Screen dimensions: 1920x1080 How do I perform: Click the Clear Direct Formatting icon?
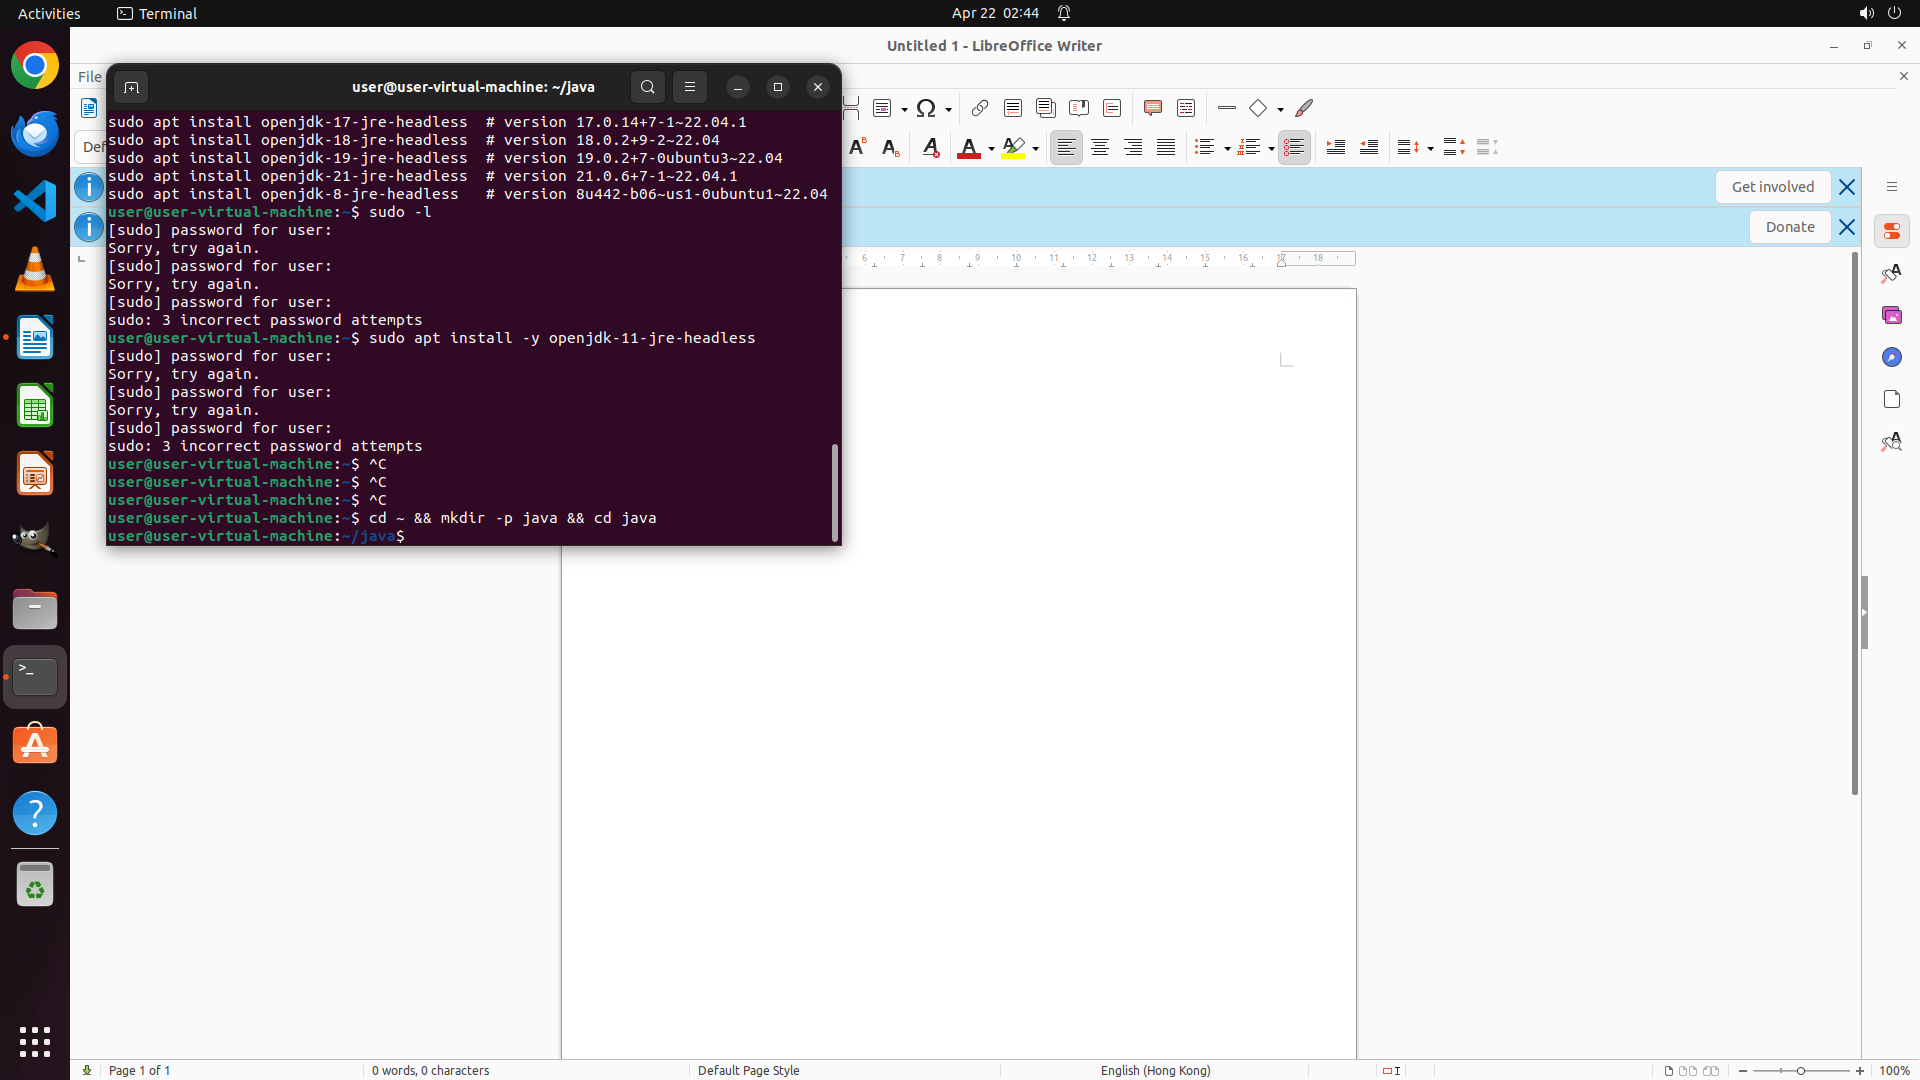930,148
